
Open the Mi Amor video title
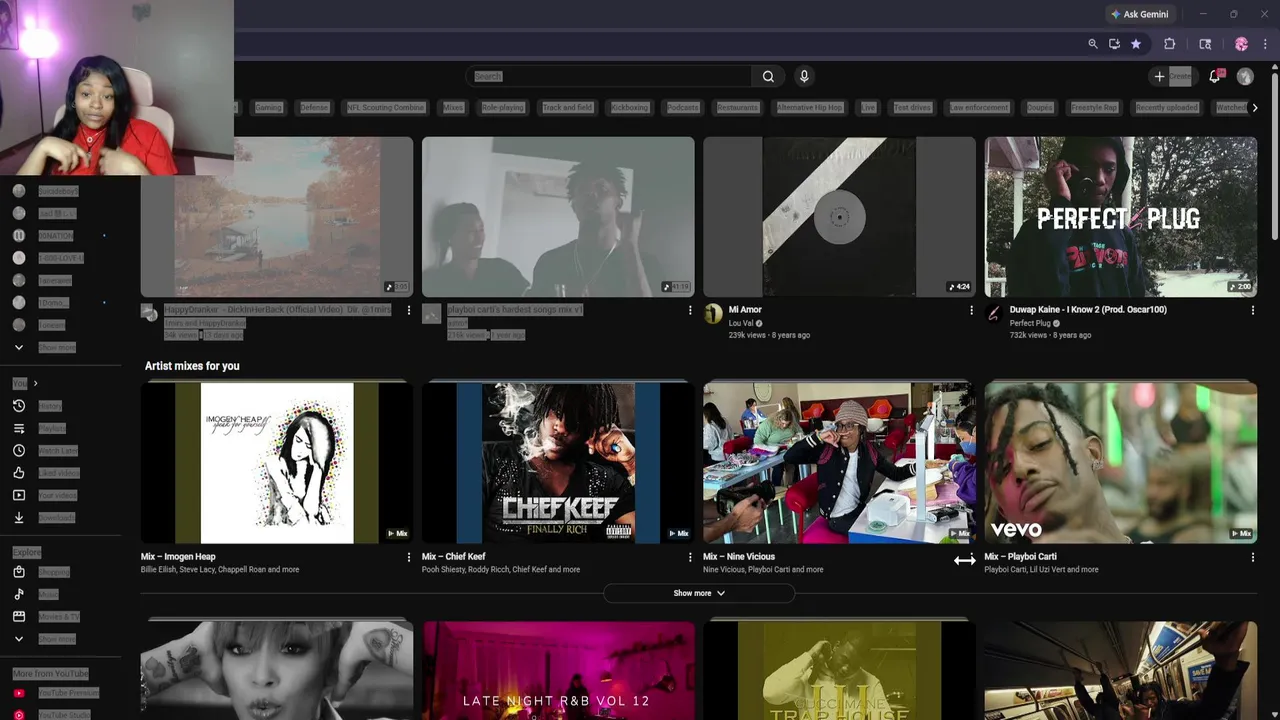pyautogui.click(x=745, y=310)
